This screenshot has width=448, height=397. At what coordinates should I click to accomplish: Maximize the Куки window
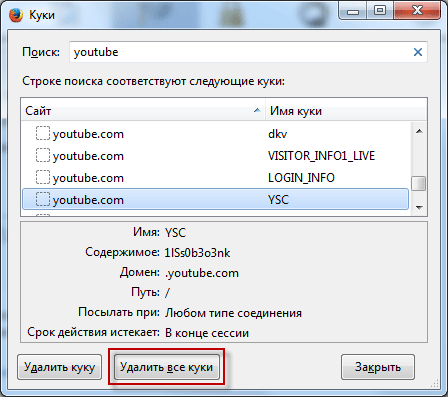[380, 11]
